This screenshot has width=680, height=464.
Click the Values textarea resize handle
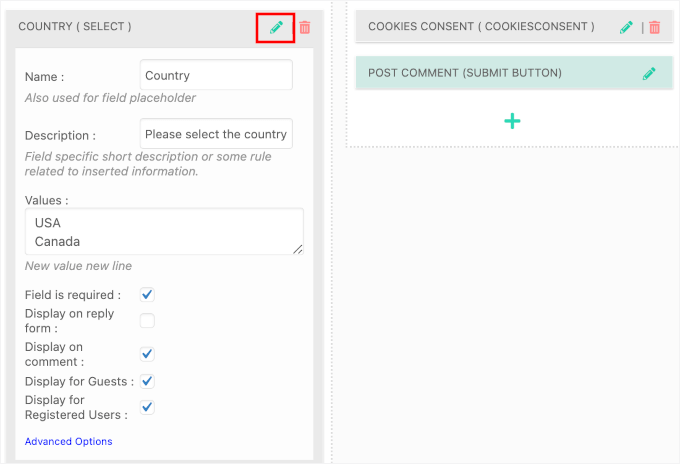coord(297,248)
